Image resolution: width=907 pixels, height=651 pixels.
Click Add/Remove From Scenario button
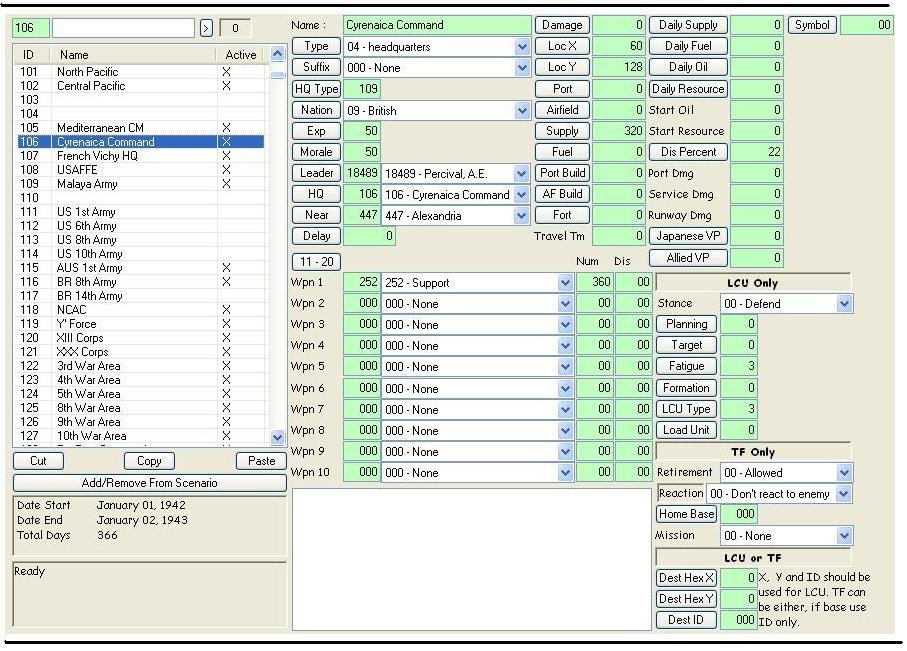point(150,483)
